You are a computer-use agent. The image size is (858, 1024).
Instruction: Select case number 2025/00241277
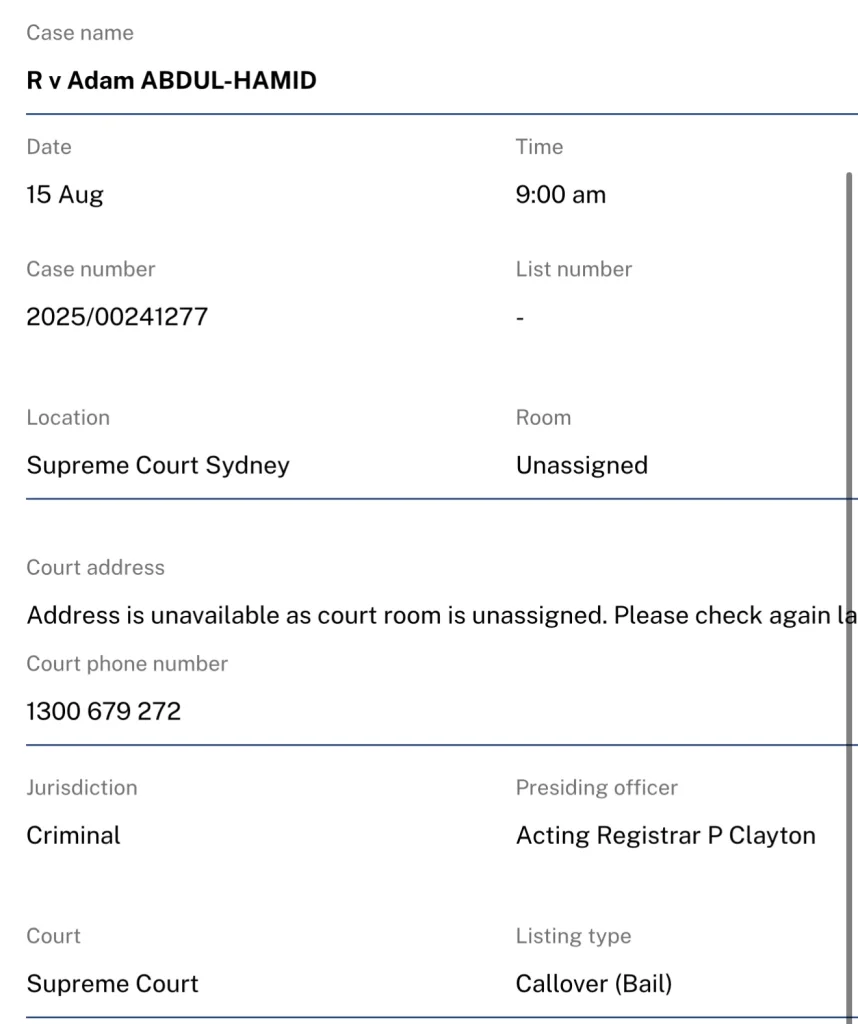point(117,317)
